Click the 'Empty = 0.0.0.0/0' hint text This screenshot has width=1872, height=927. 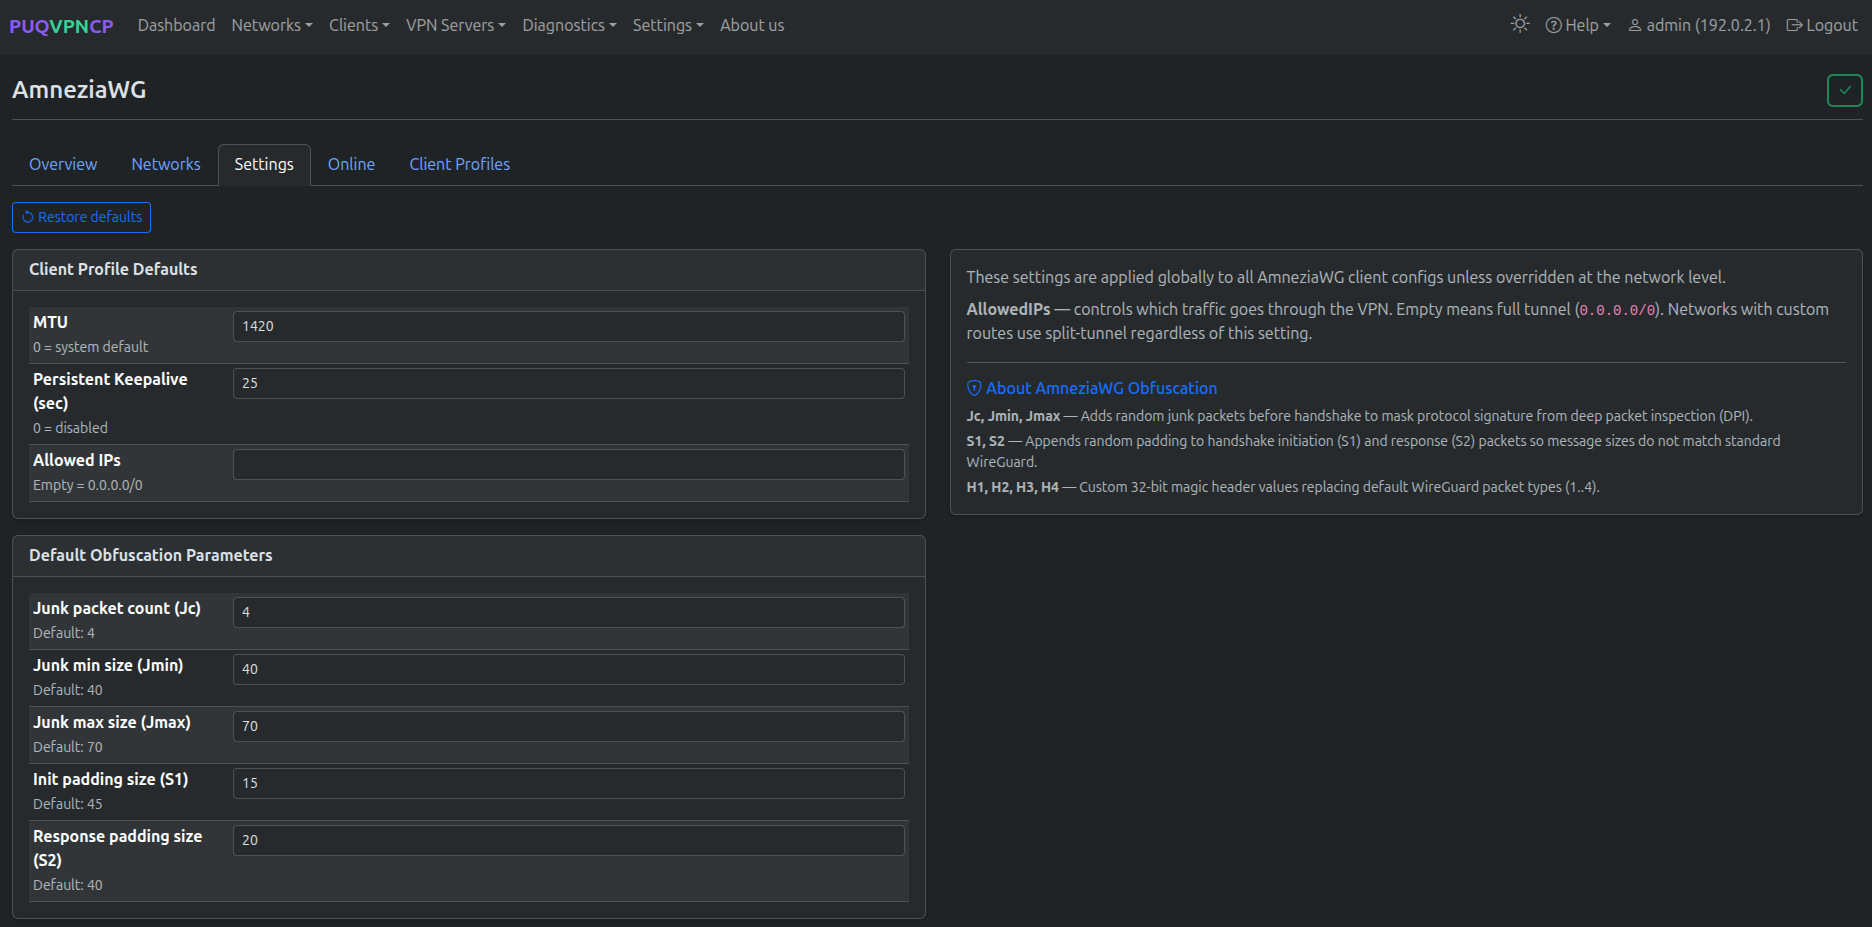coord(88,485)
